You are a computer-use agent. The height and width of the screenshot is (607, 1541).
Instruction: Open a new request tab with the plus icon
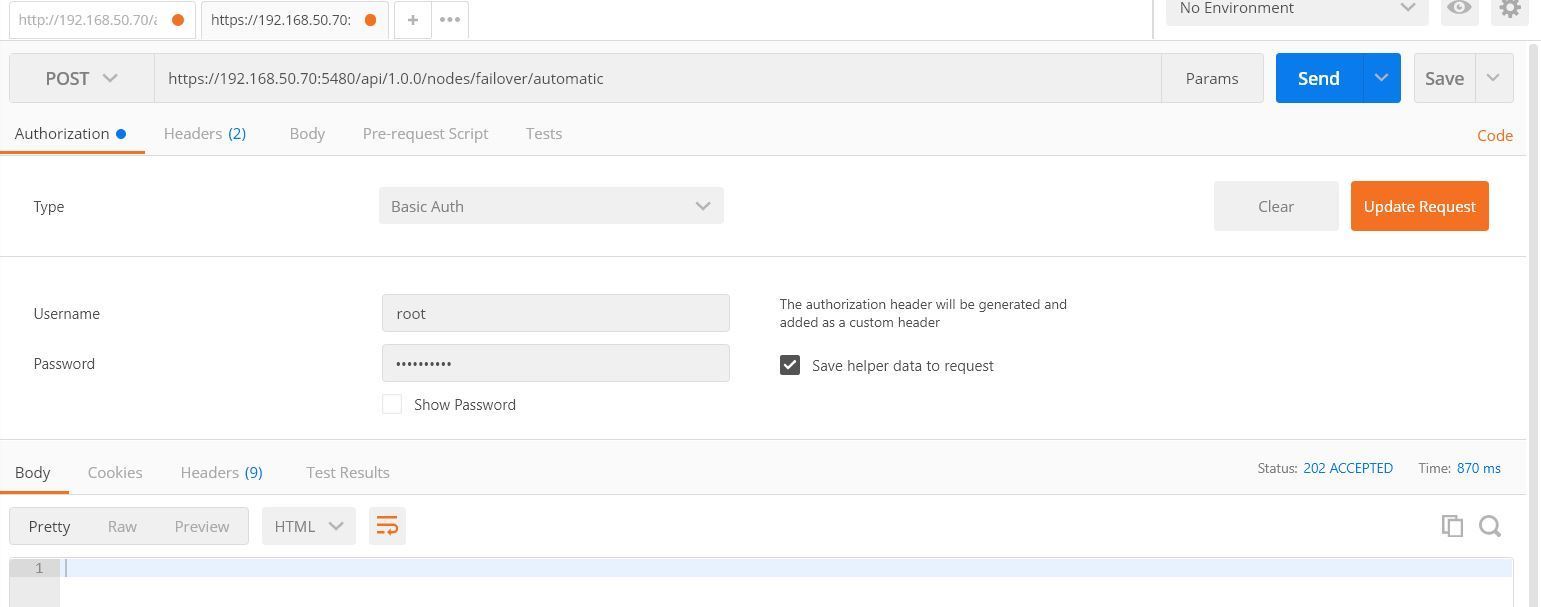coord(412,19)
